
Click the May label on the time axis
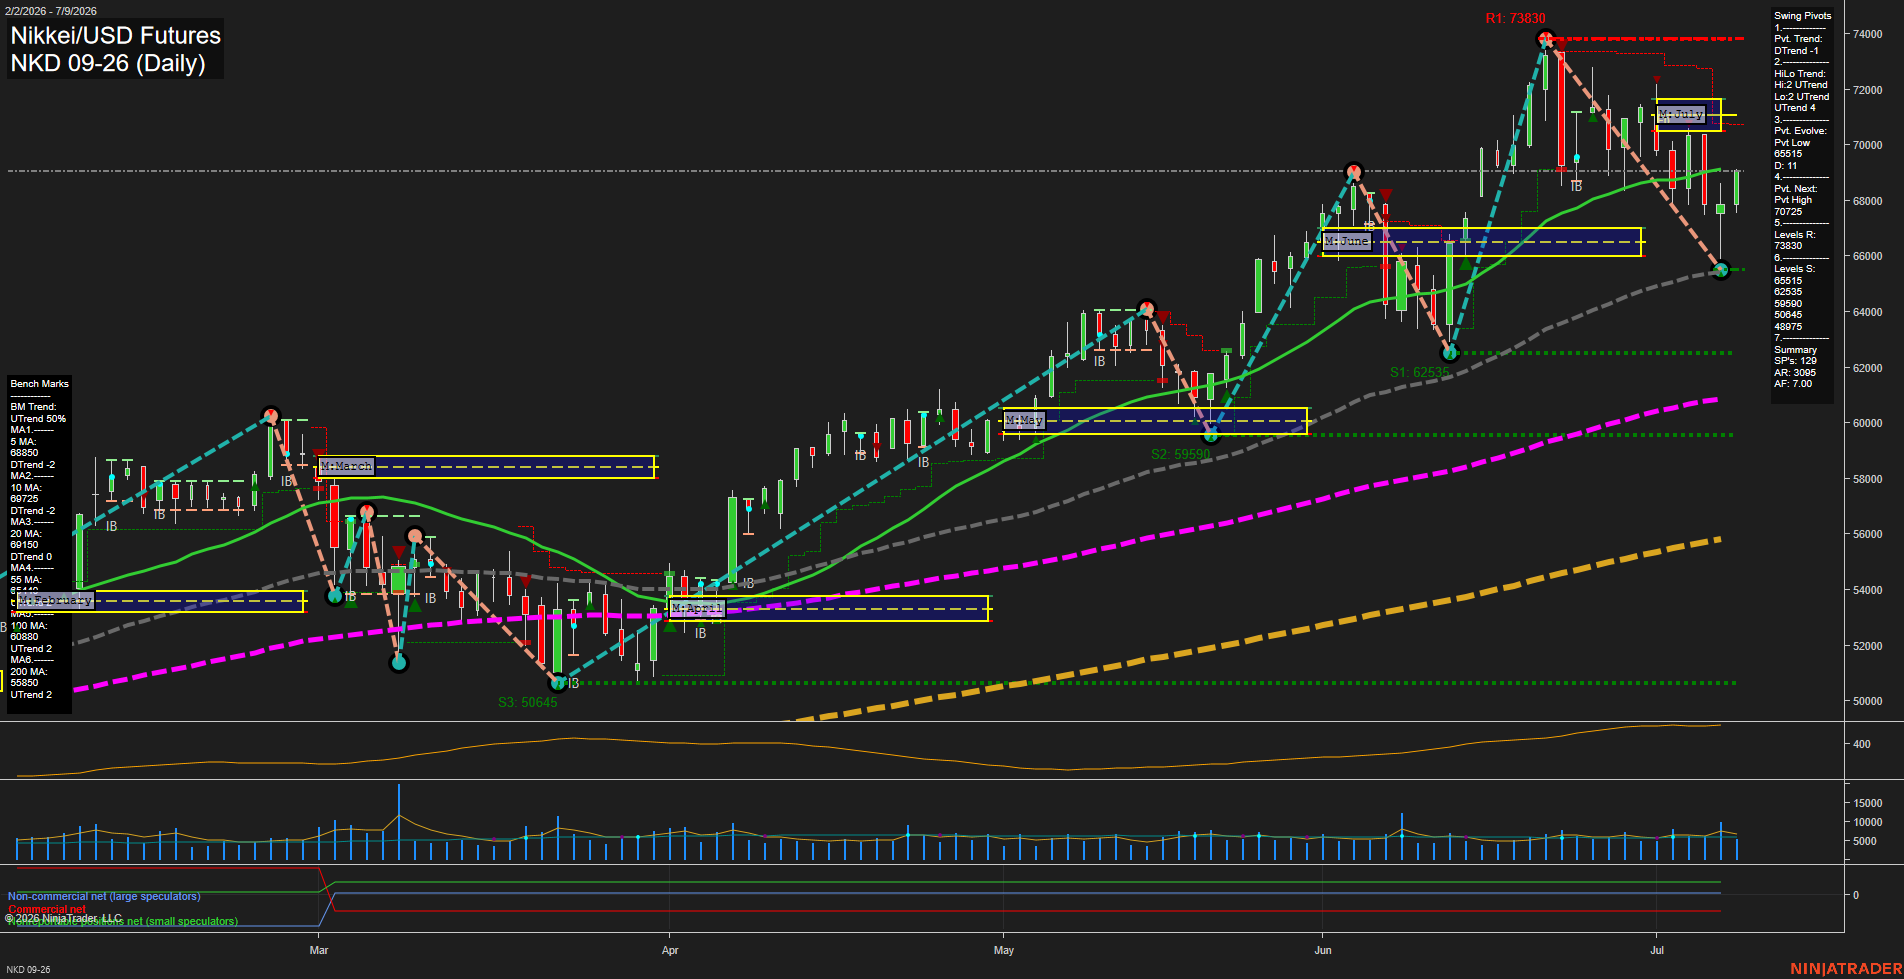1004,950
